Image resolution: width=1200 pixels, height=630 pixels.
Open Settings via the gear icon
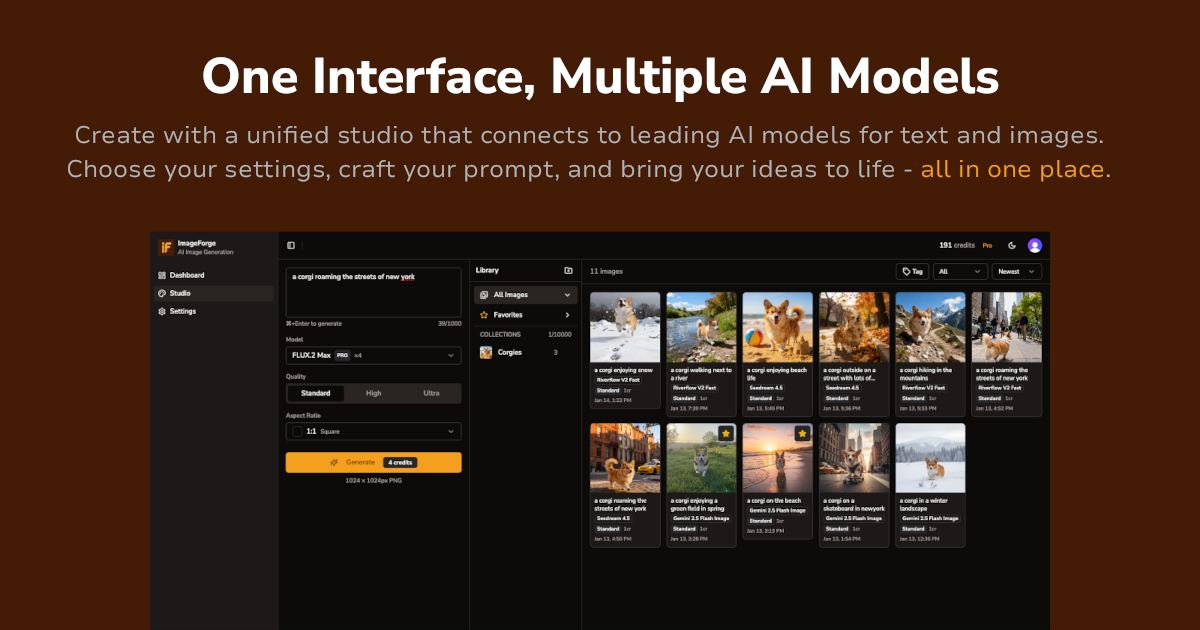pos(161,311)
